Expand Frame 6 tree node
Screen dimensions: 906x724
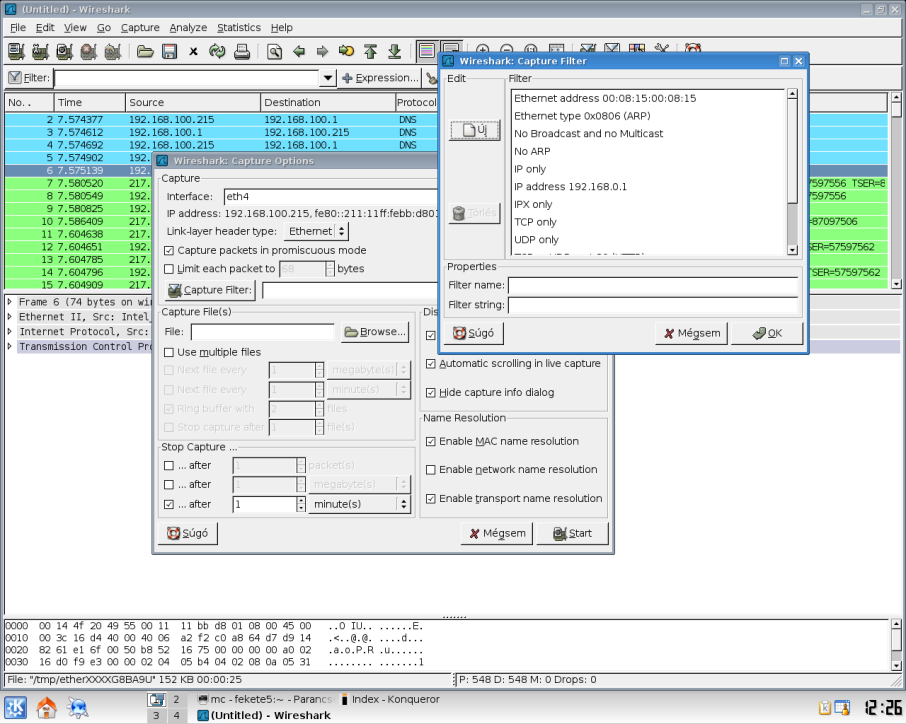pos(10,302)
